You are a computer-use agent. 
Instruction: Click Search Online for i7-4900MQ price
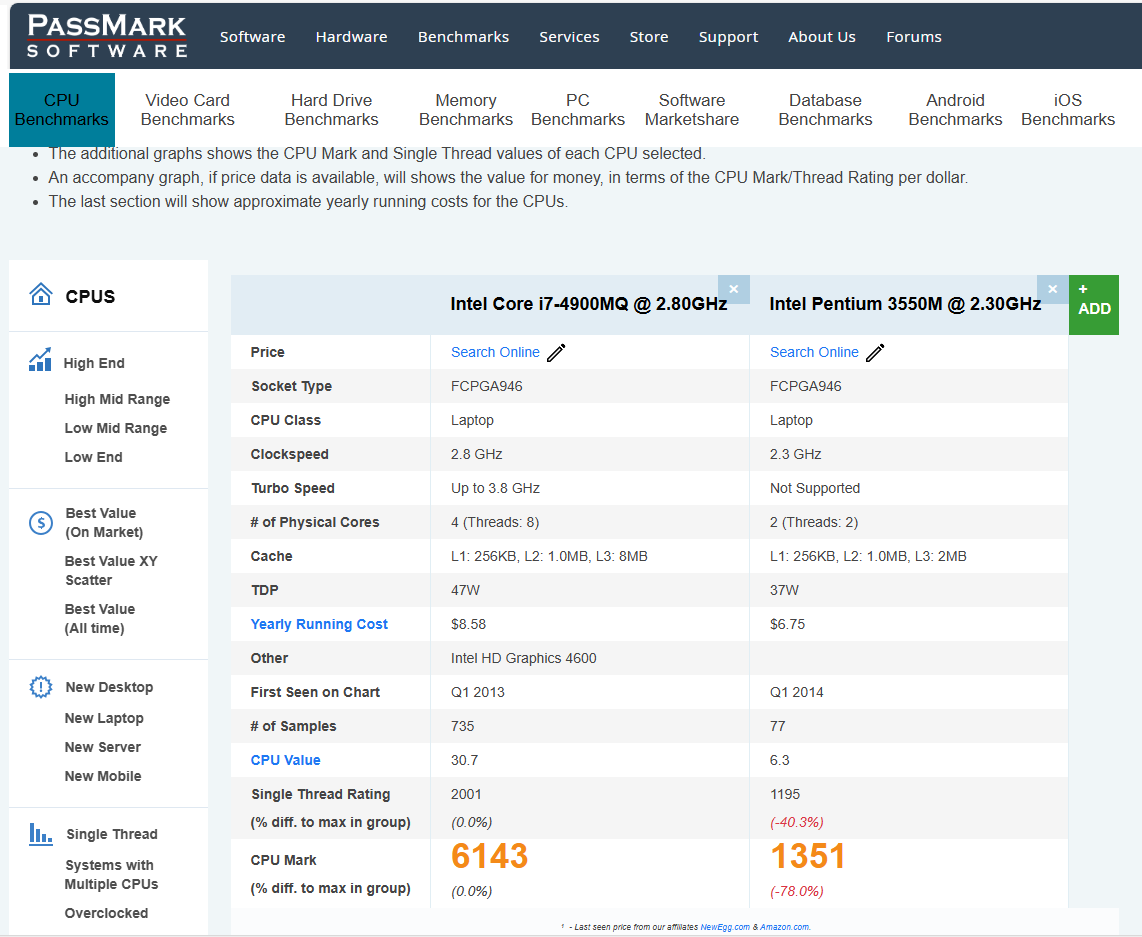pyautogui.click(x=495, y=352)
